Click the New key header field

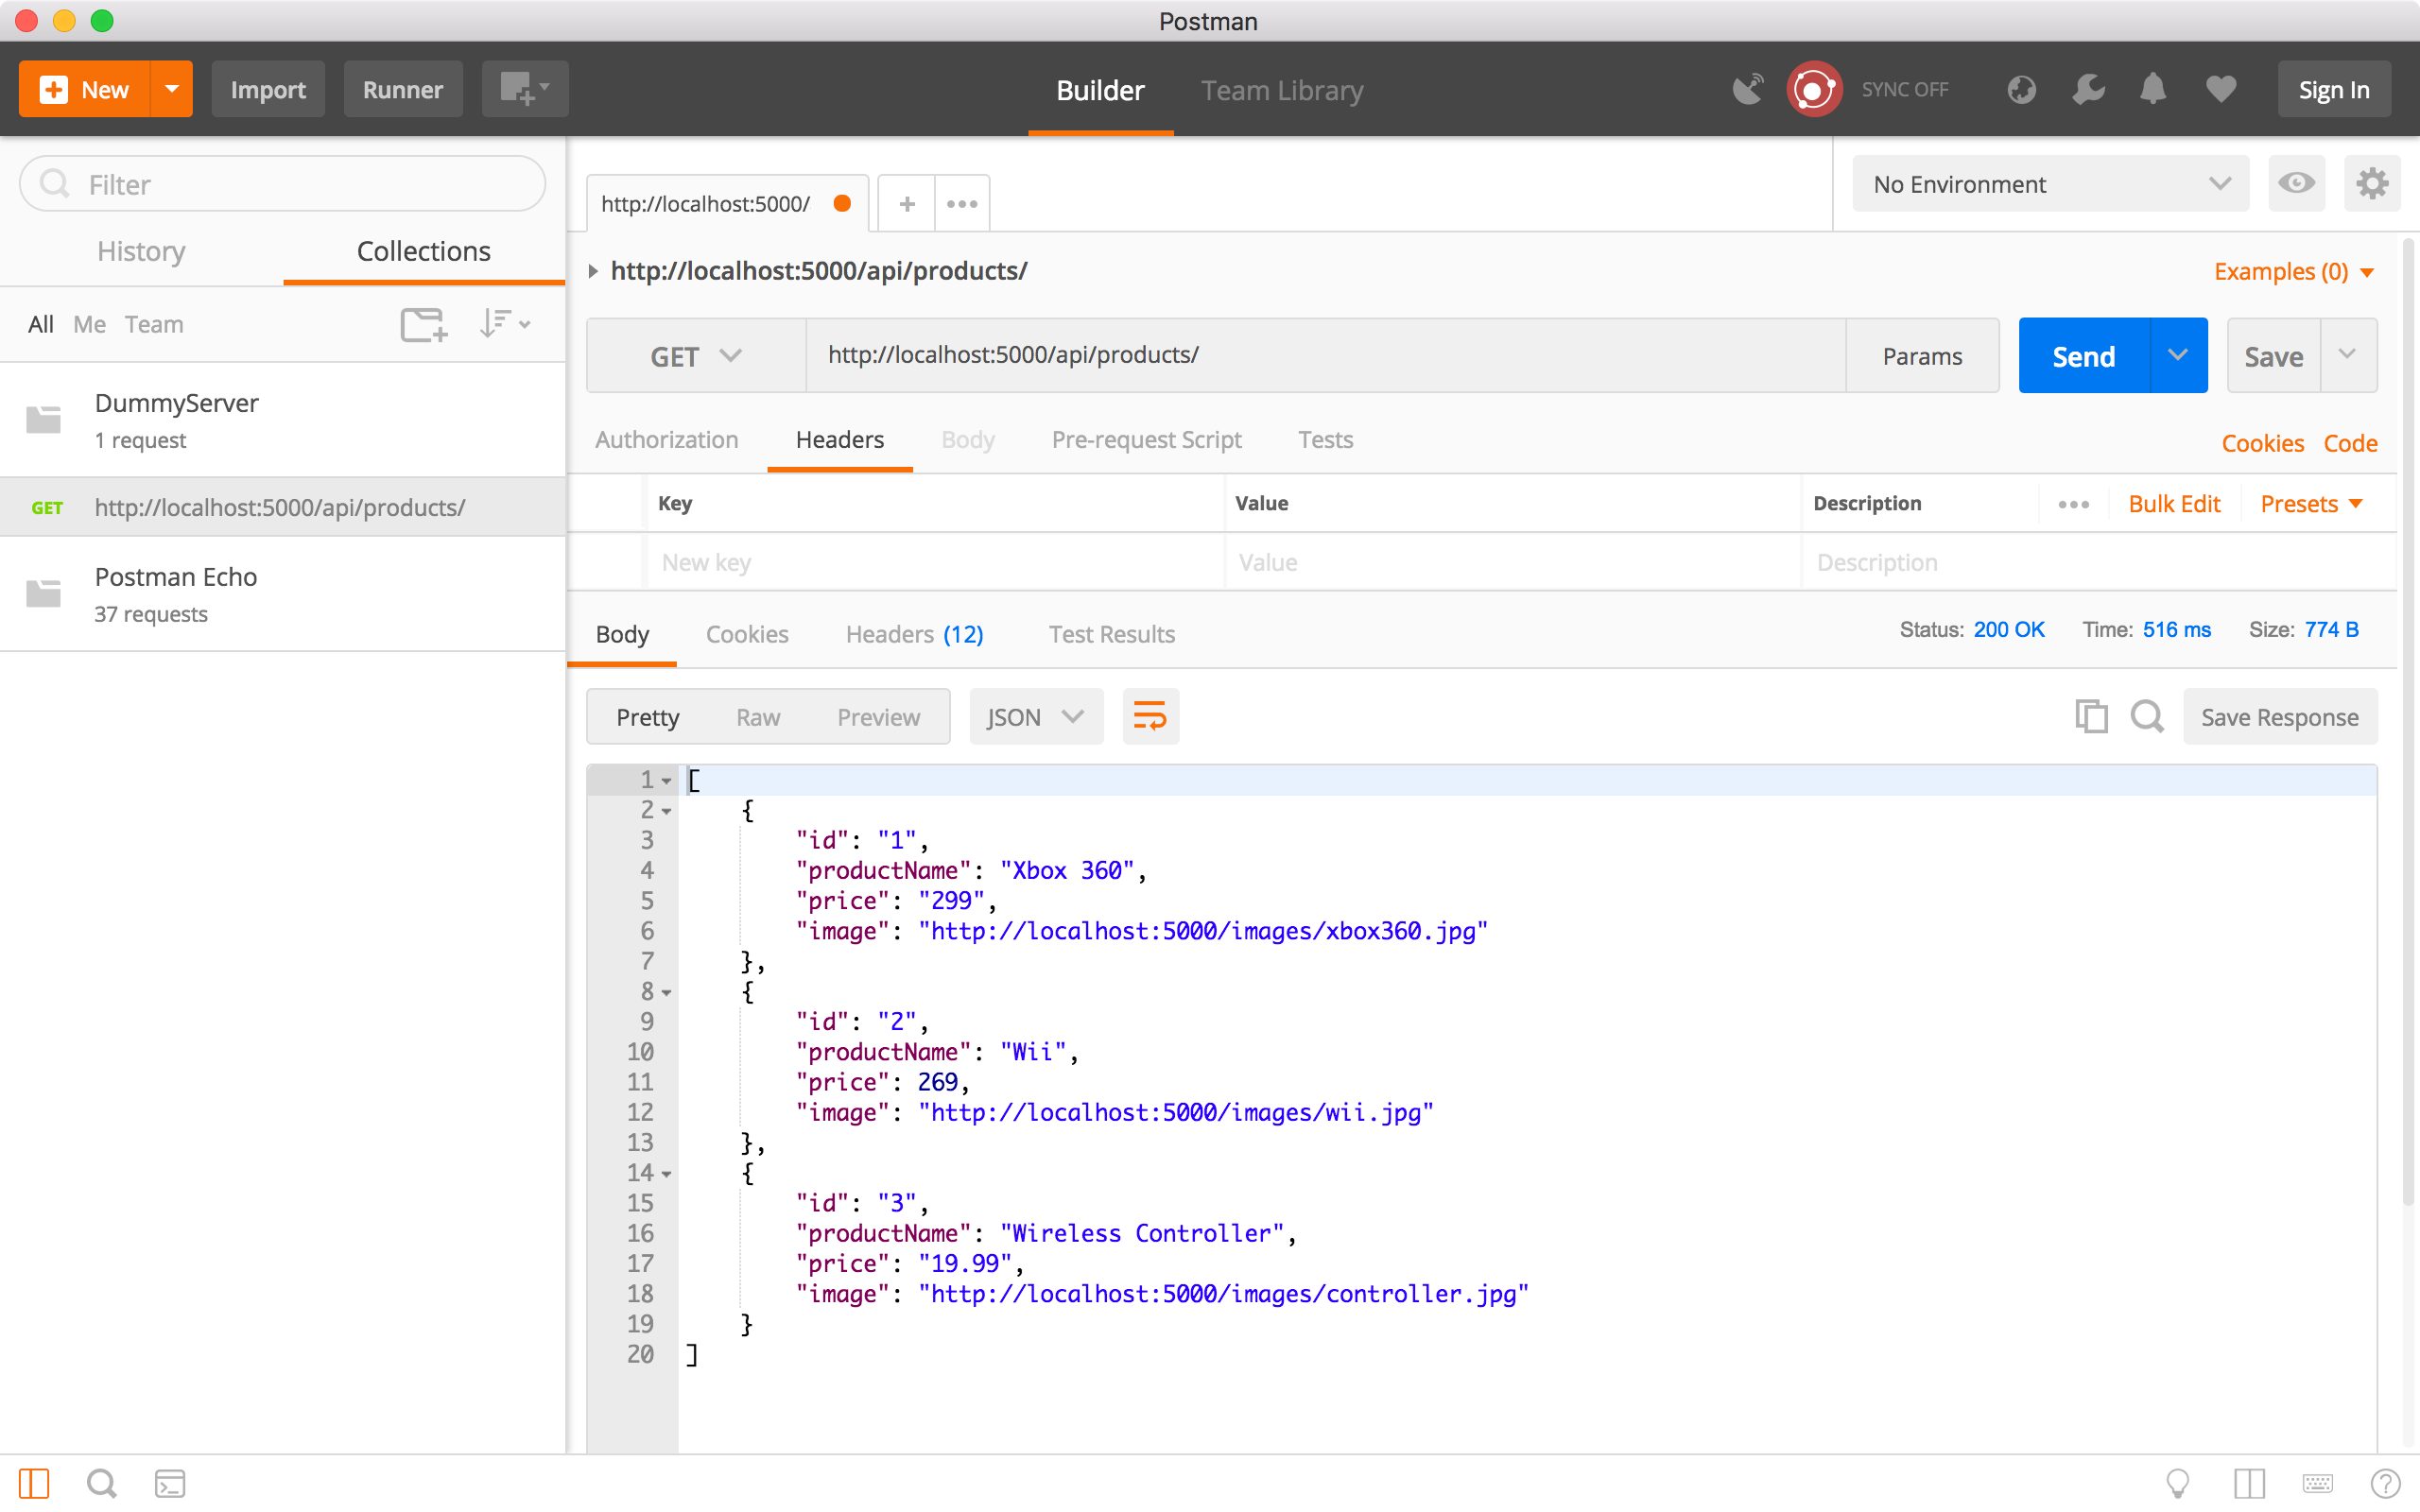click(934, 562)
